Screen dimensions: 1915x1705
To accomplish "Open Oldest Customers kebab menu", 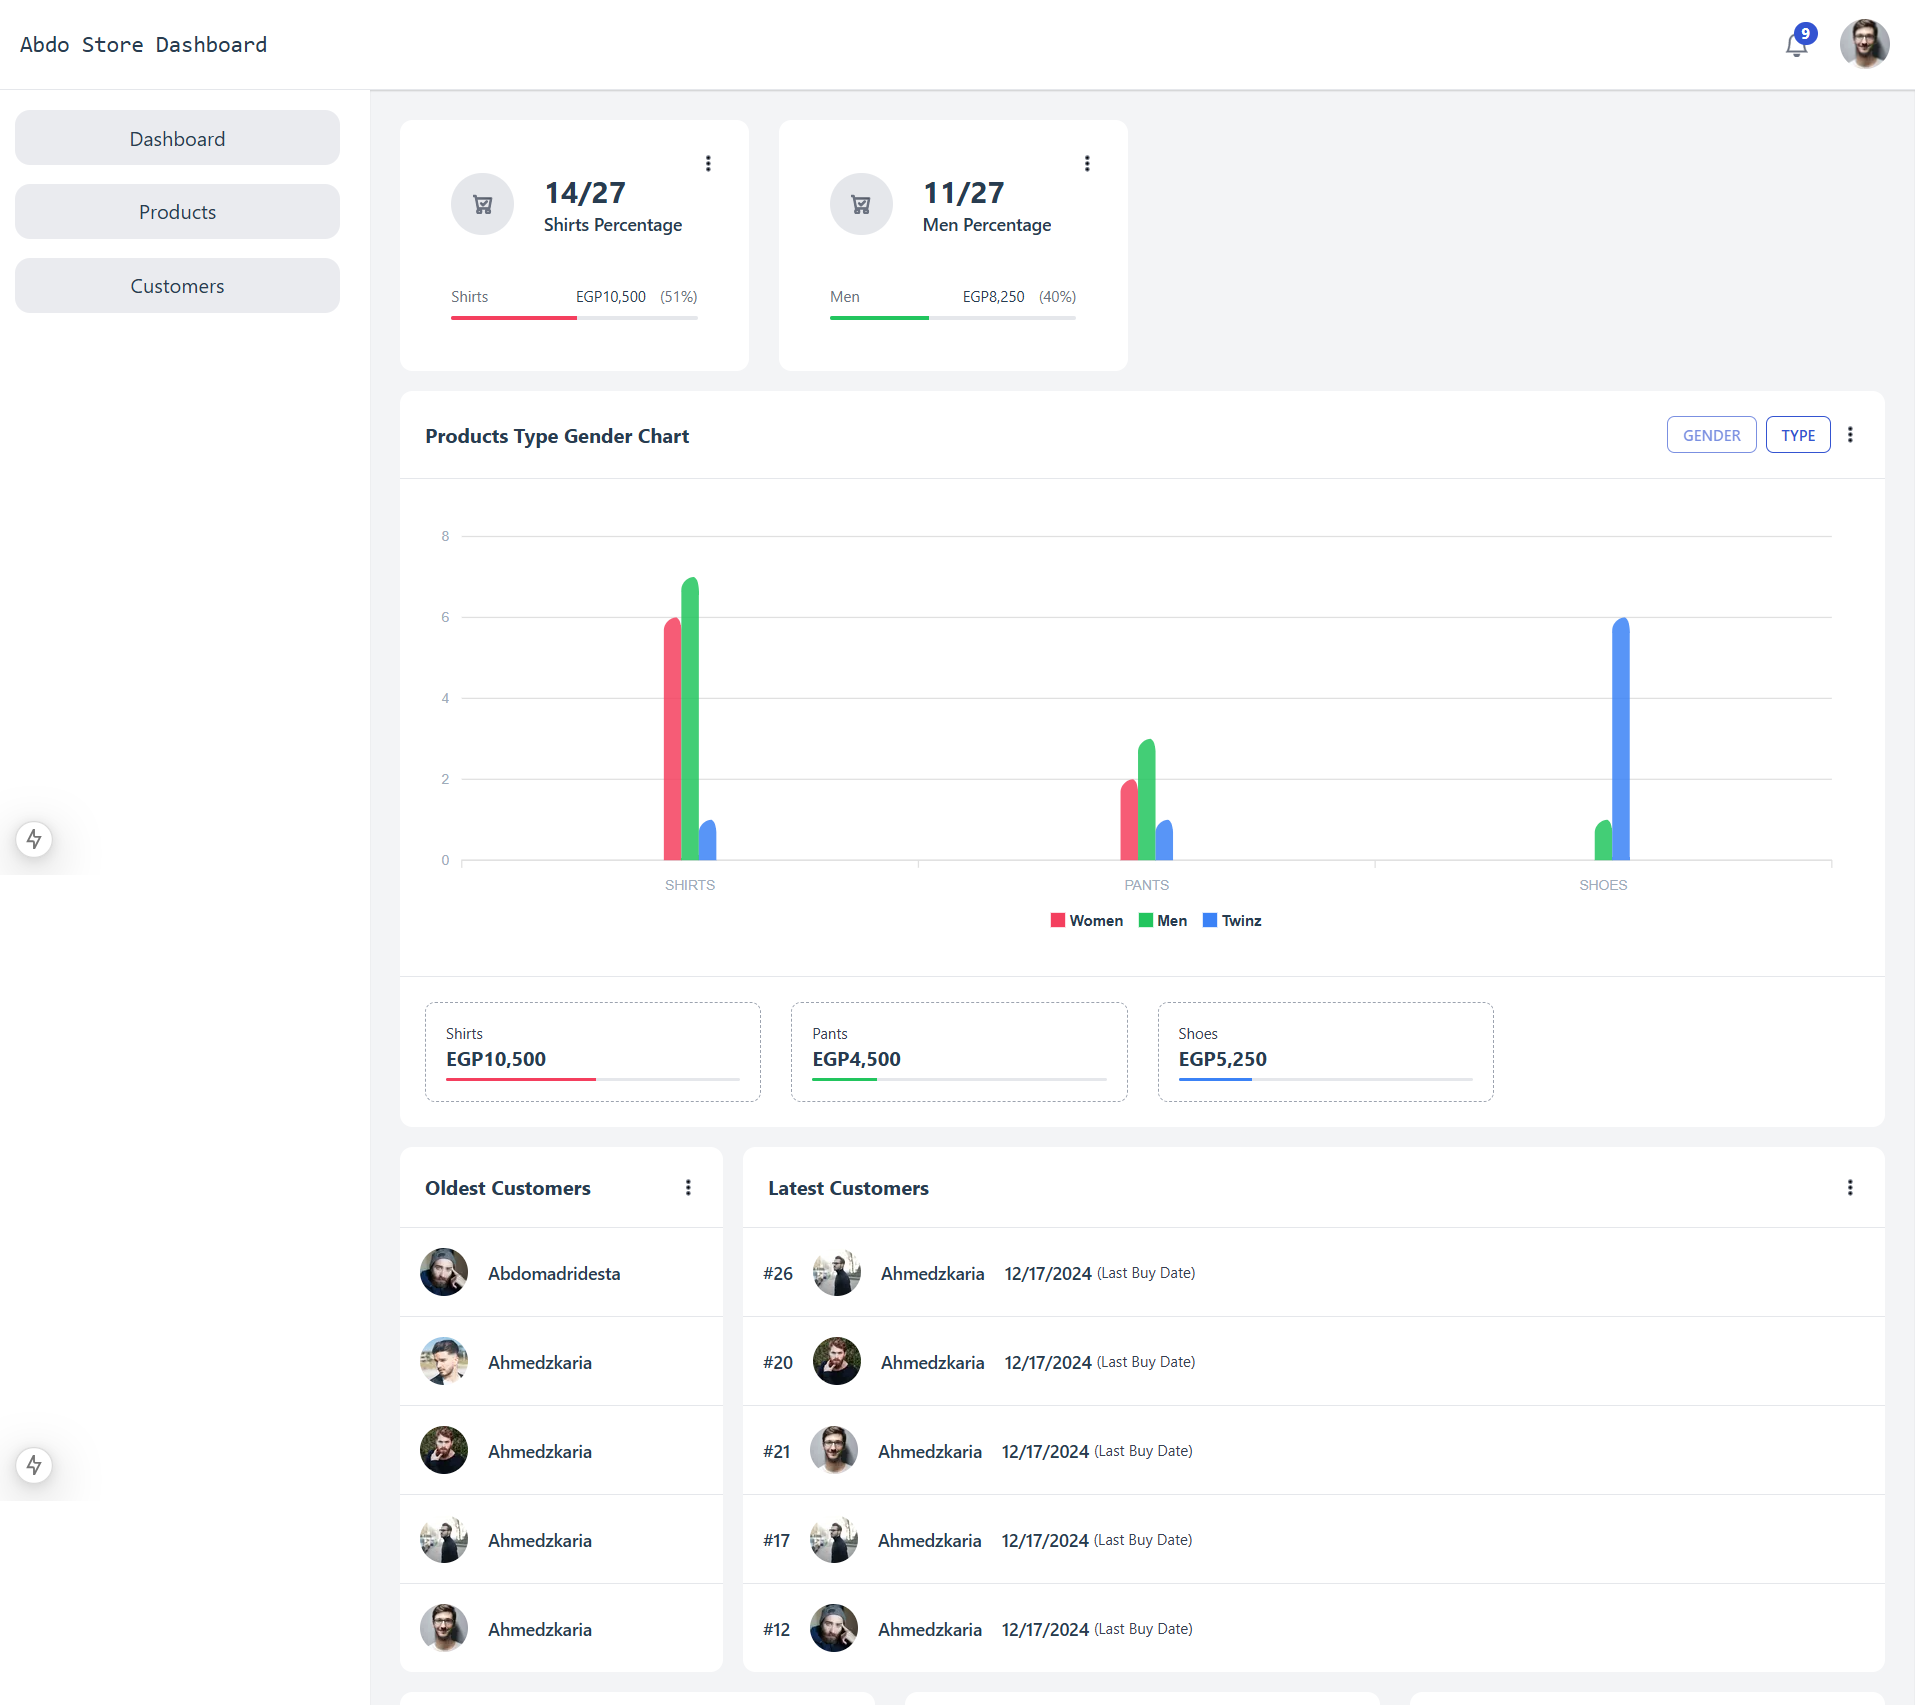I will coord(688,1187).
